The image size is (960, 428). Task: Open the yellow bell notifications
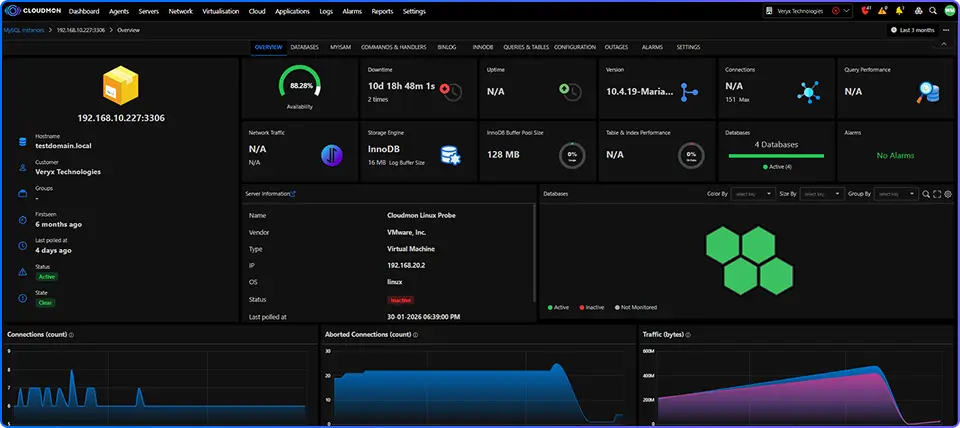(899, 10)
